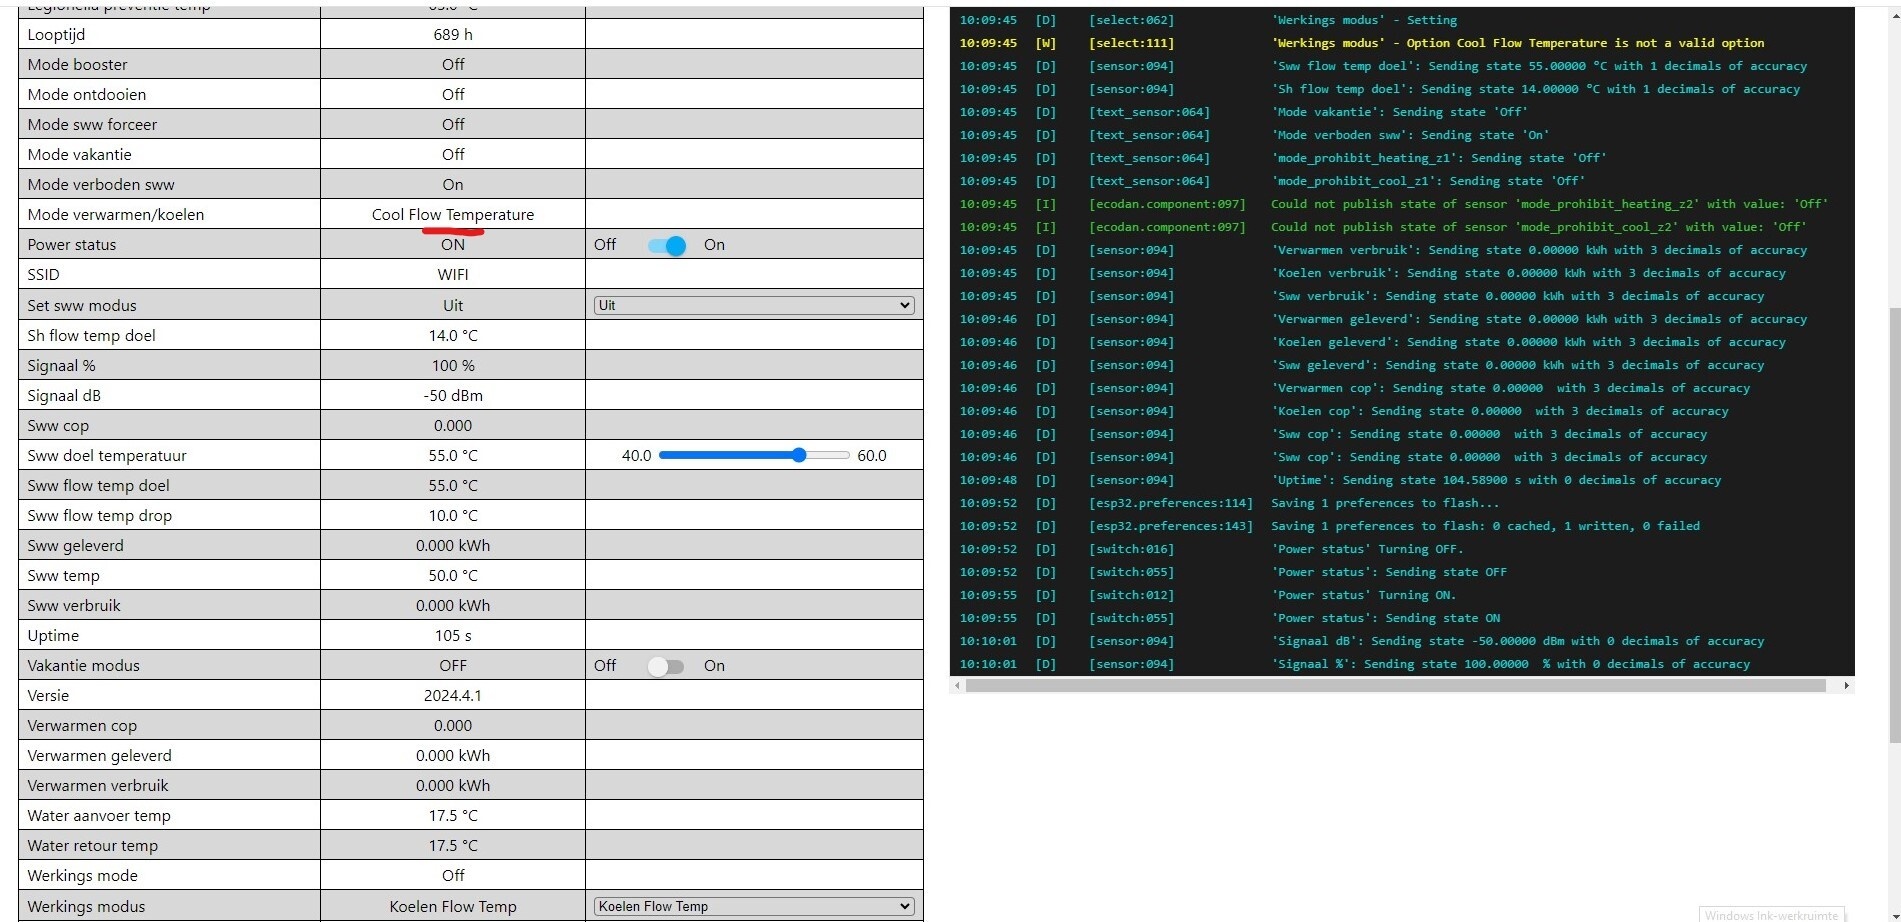Viewport: 1901px width, 922px height.
Task: Select the SSID value WIFI
Action: coord(453,274)
